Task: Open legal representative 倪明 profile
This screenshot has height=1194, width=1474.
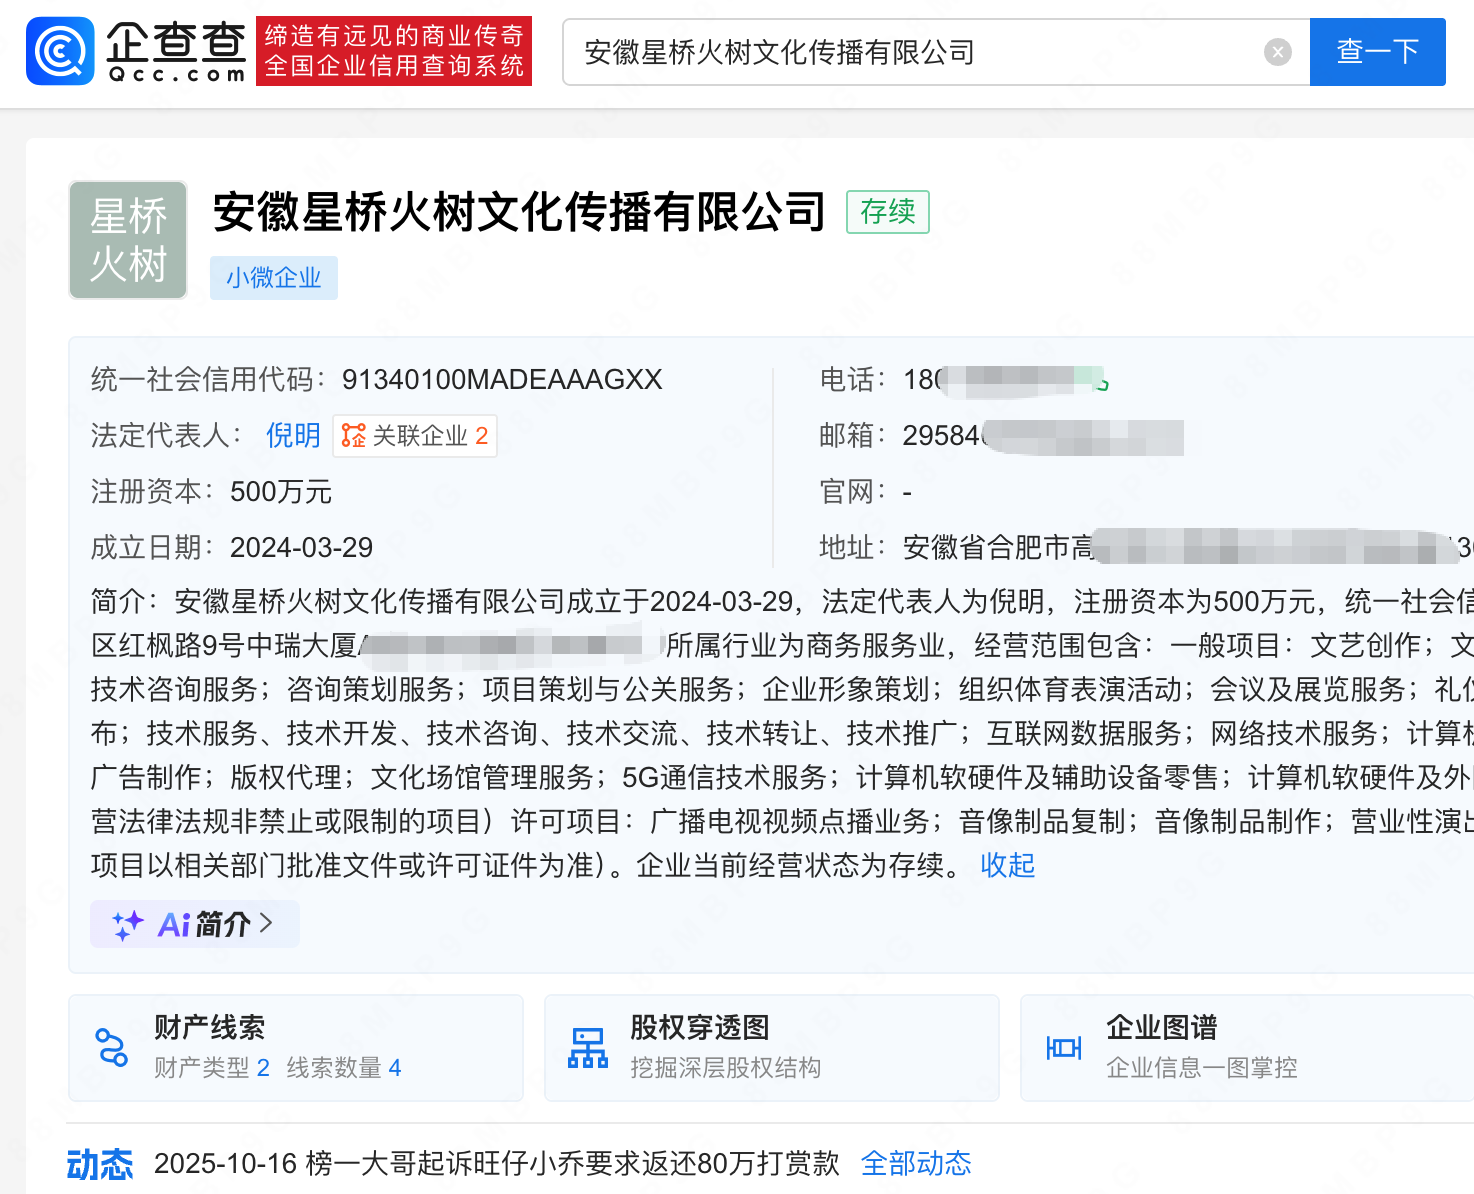Action: 292,436
